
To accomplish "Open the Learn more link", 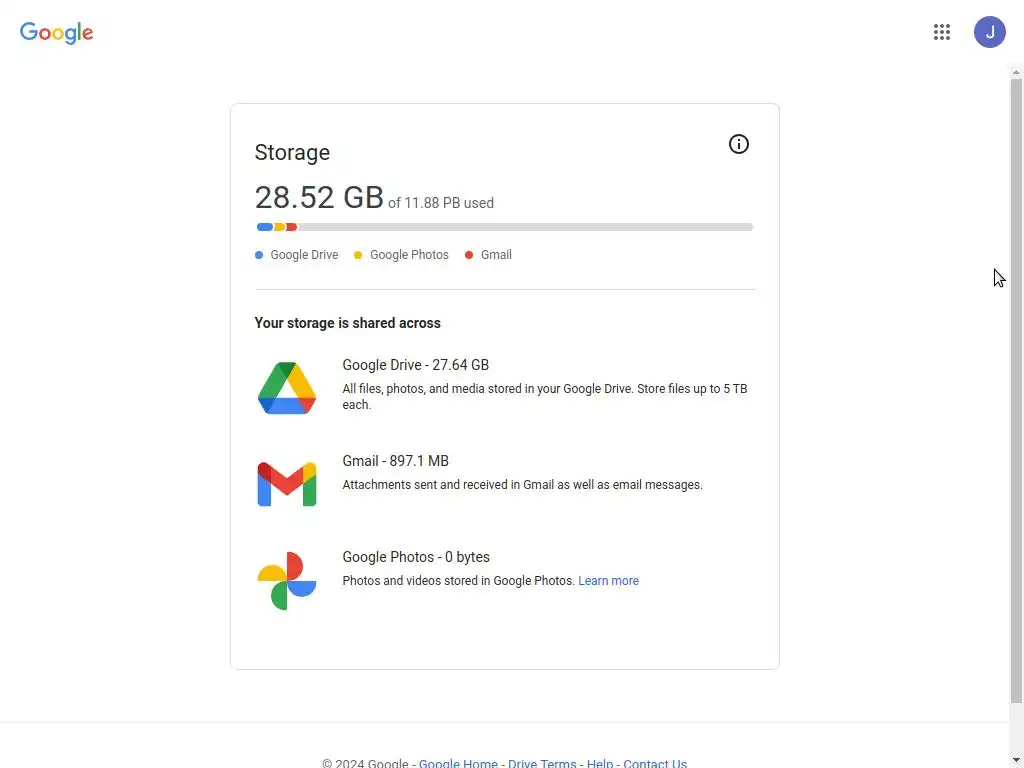I will click(x=608, y=581).
